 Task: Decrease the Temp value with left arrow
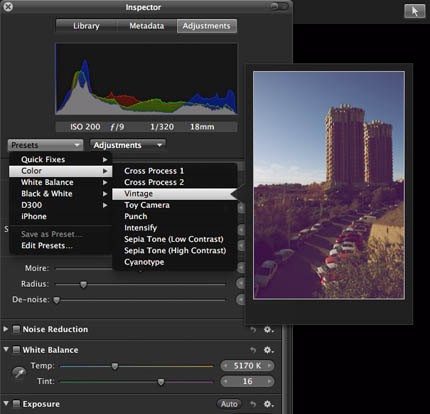pyautogui.click(x=226, y=366)
